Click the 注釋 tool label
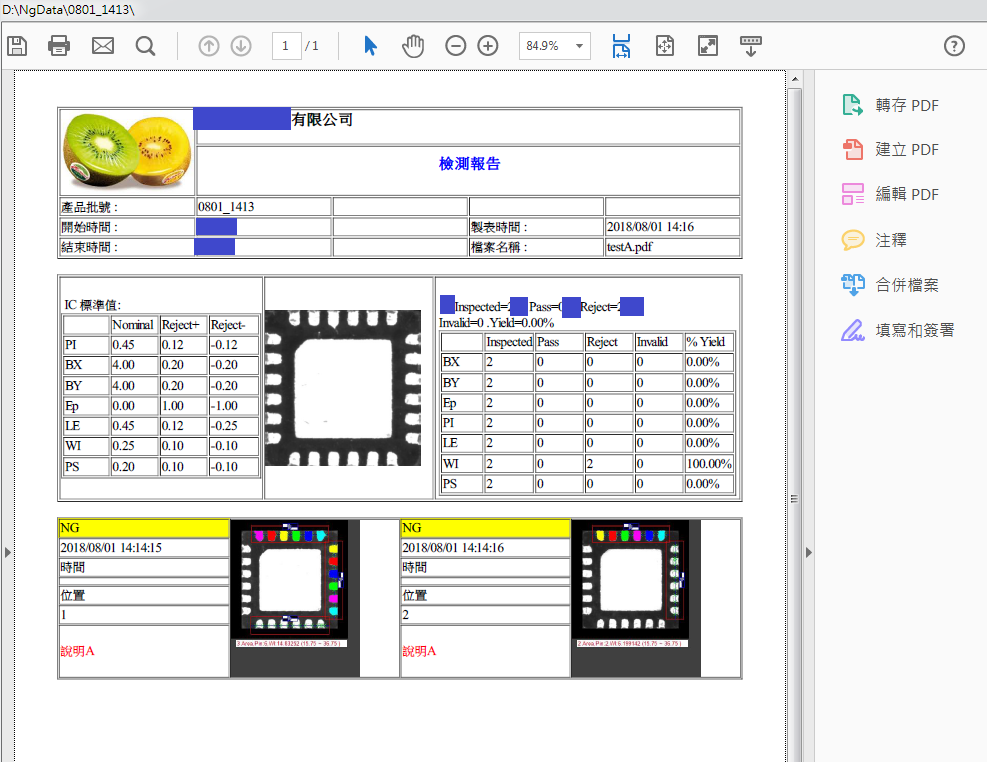This screenshot has height=762, width=987. click(891, 240)
